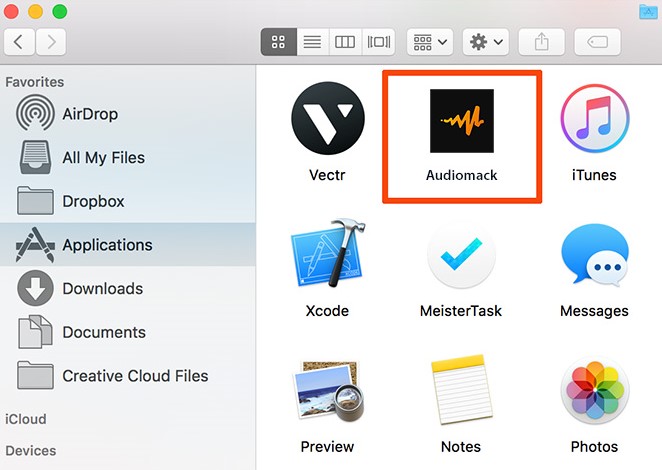Click the Photos name label
Screen dimensions: 662x470
click(594, 447)
